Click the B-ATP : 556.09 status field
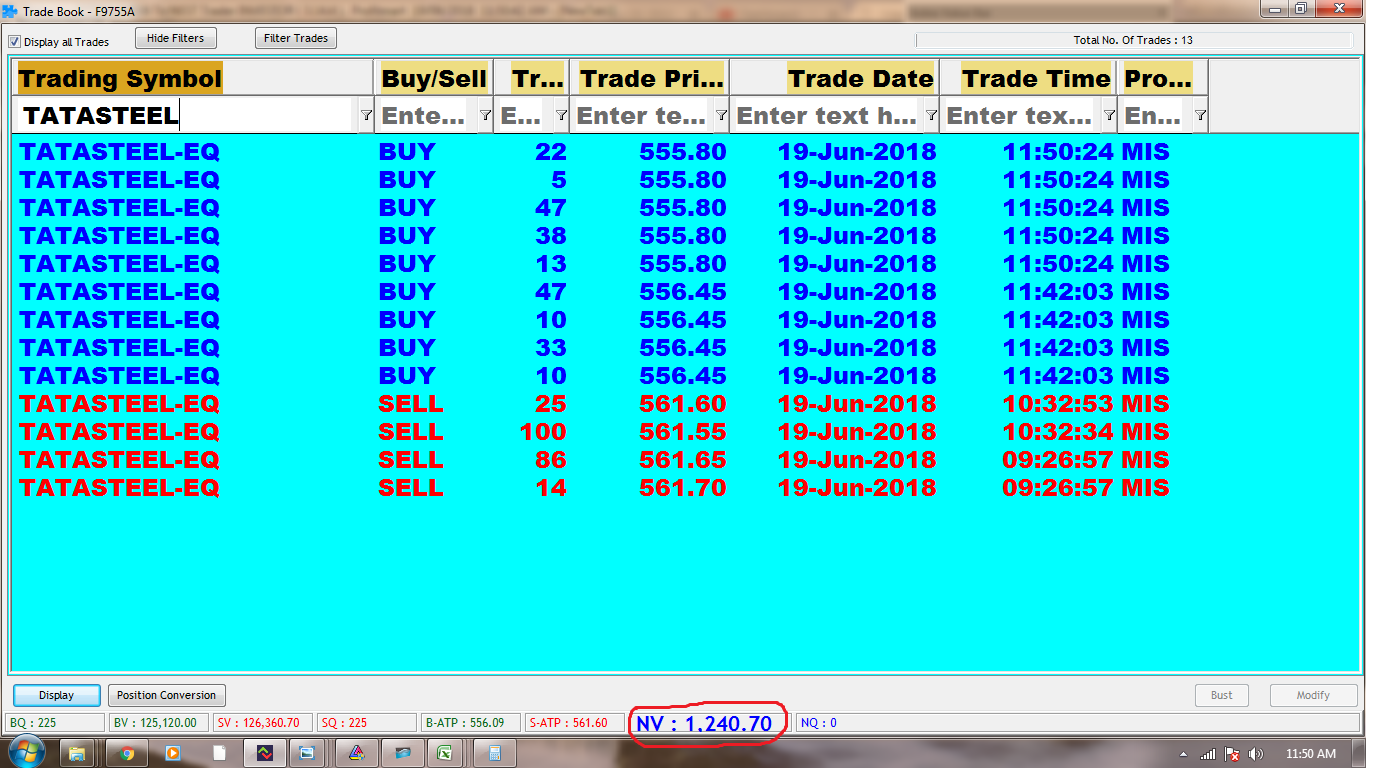The height and width of the screenshot is (768, 1380). [471, 723]
